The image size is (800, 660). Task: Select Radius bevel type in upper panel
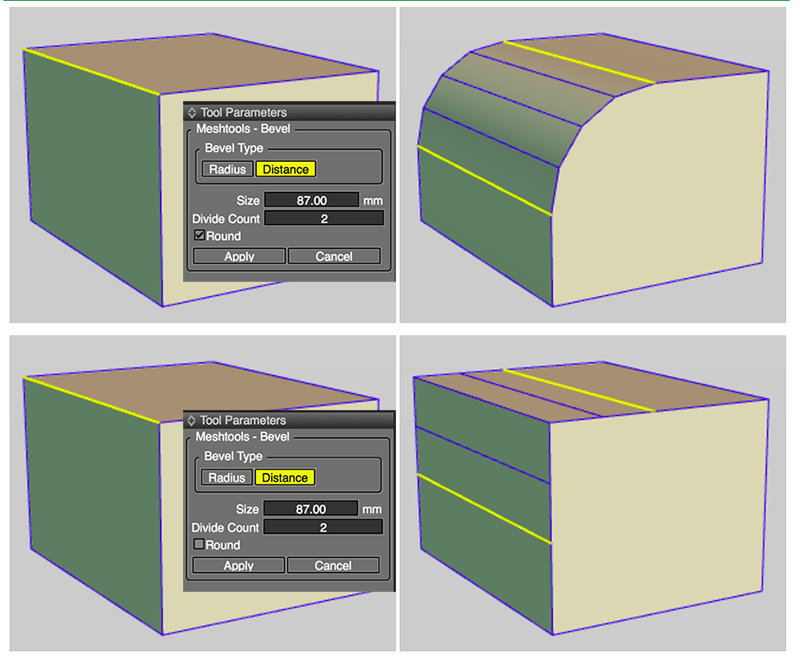[x=228, y=169]
